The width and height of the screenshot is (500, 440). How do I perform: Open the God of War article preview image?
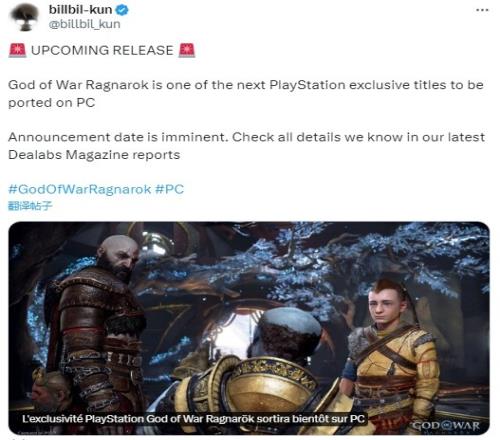[x=249, y=328]
